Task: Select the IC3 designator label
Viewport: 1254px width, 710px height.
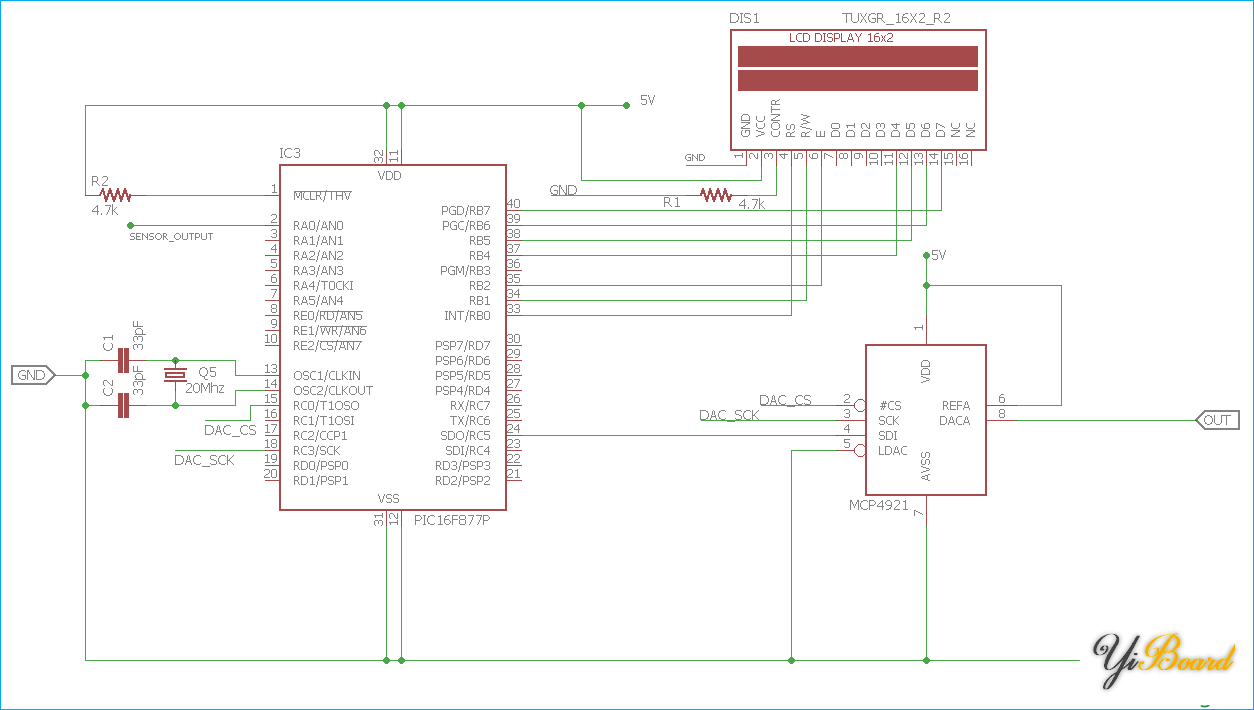Action: point(290,153)
